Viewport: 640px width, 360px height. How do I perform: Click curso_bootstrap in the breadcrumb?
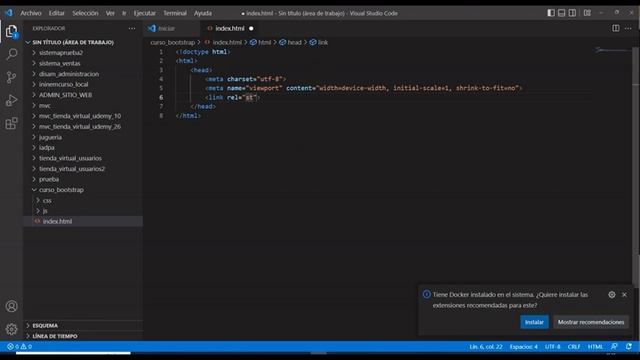173,42
